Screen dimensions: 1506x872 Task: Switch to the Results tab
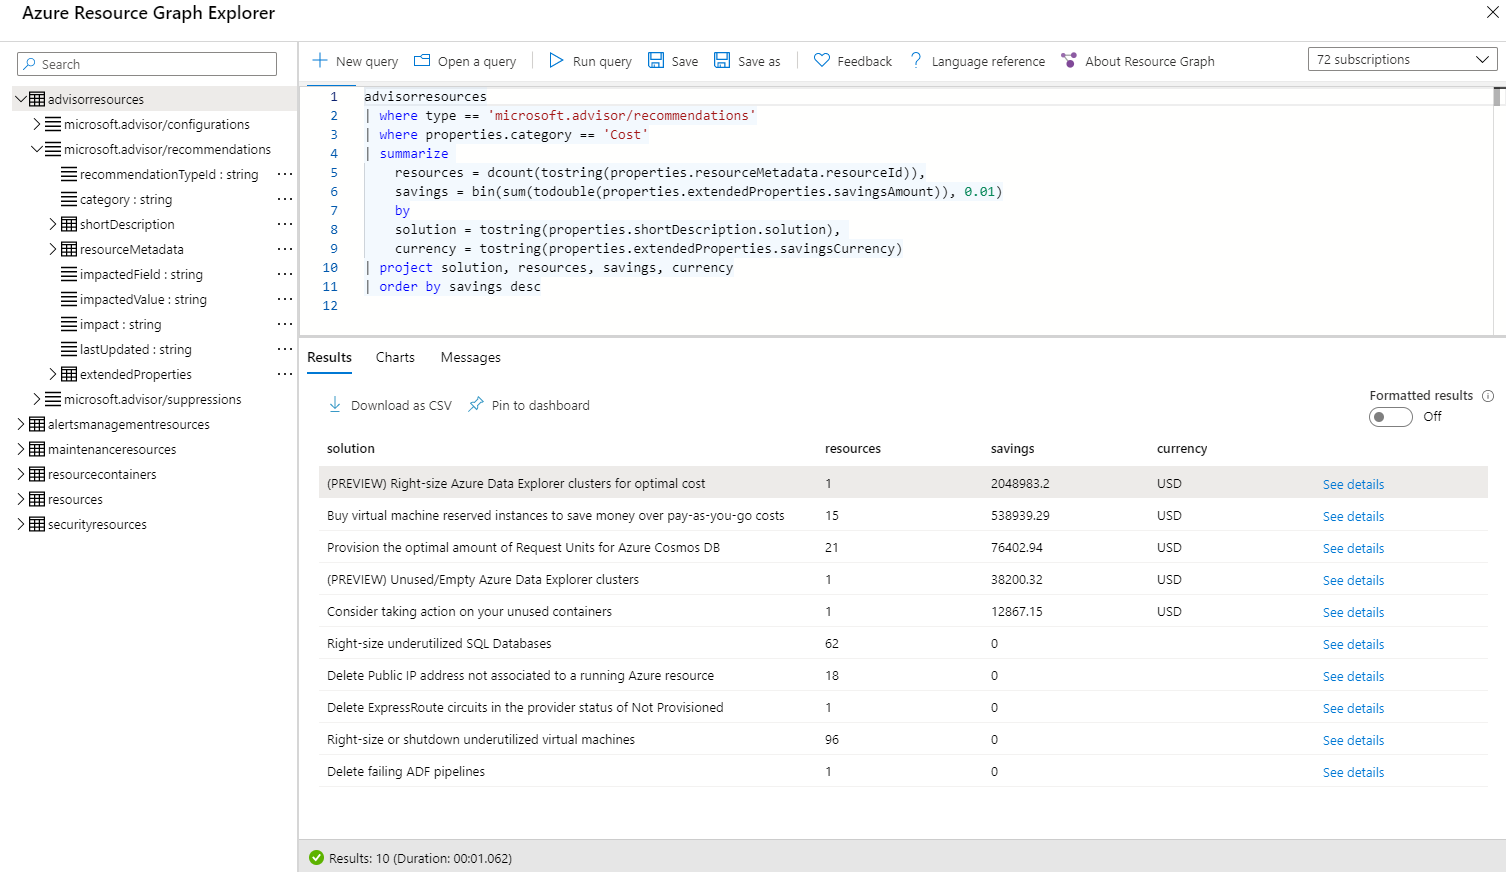329,357
